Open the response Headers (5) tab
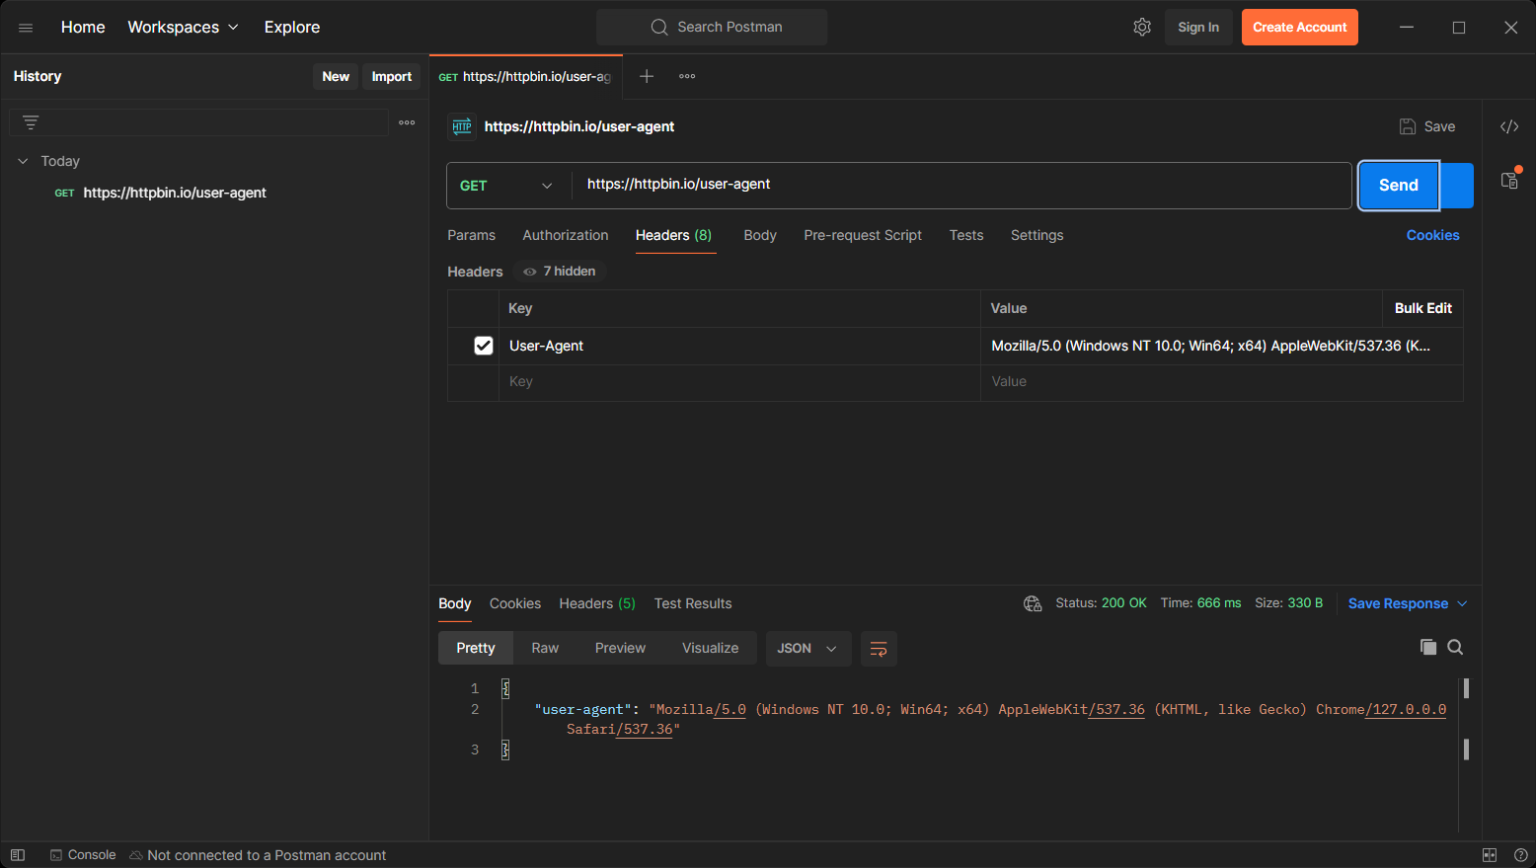This screenshot has width=1536, height=868. pos(596,603)
